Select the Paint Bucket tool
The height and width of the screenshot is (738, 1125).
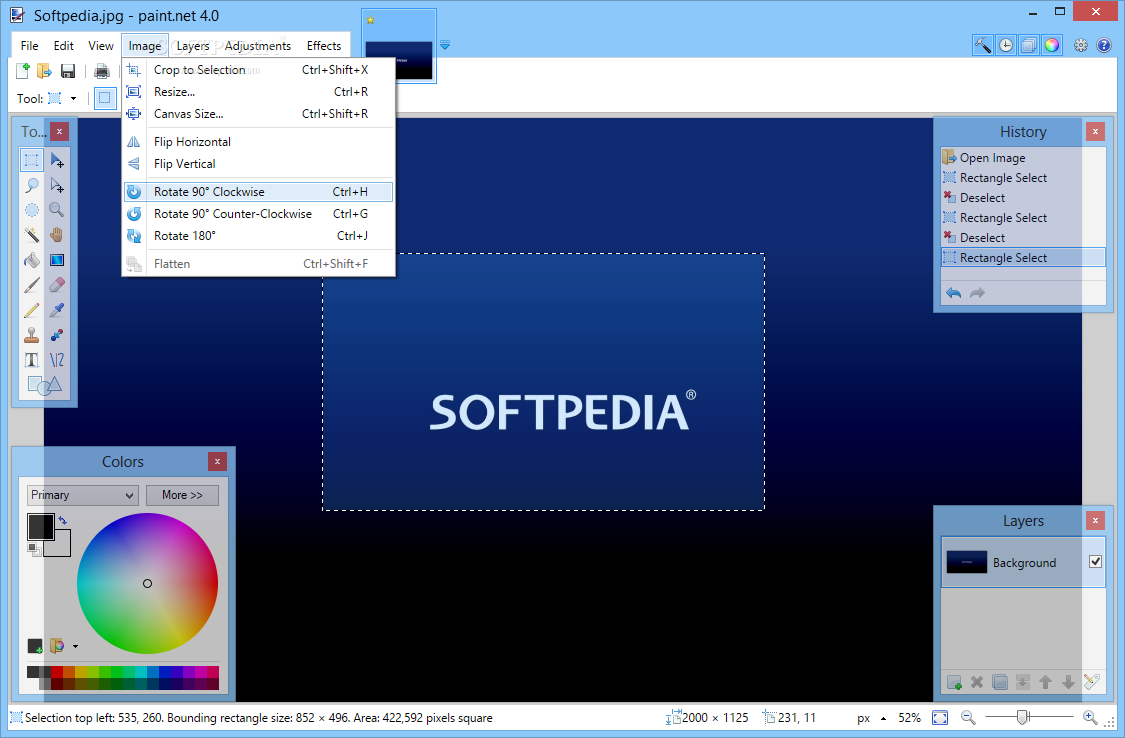[32, 260]
